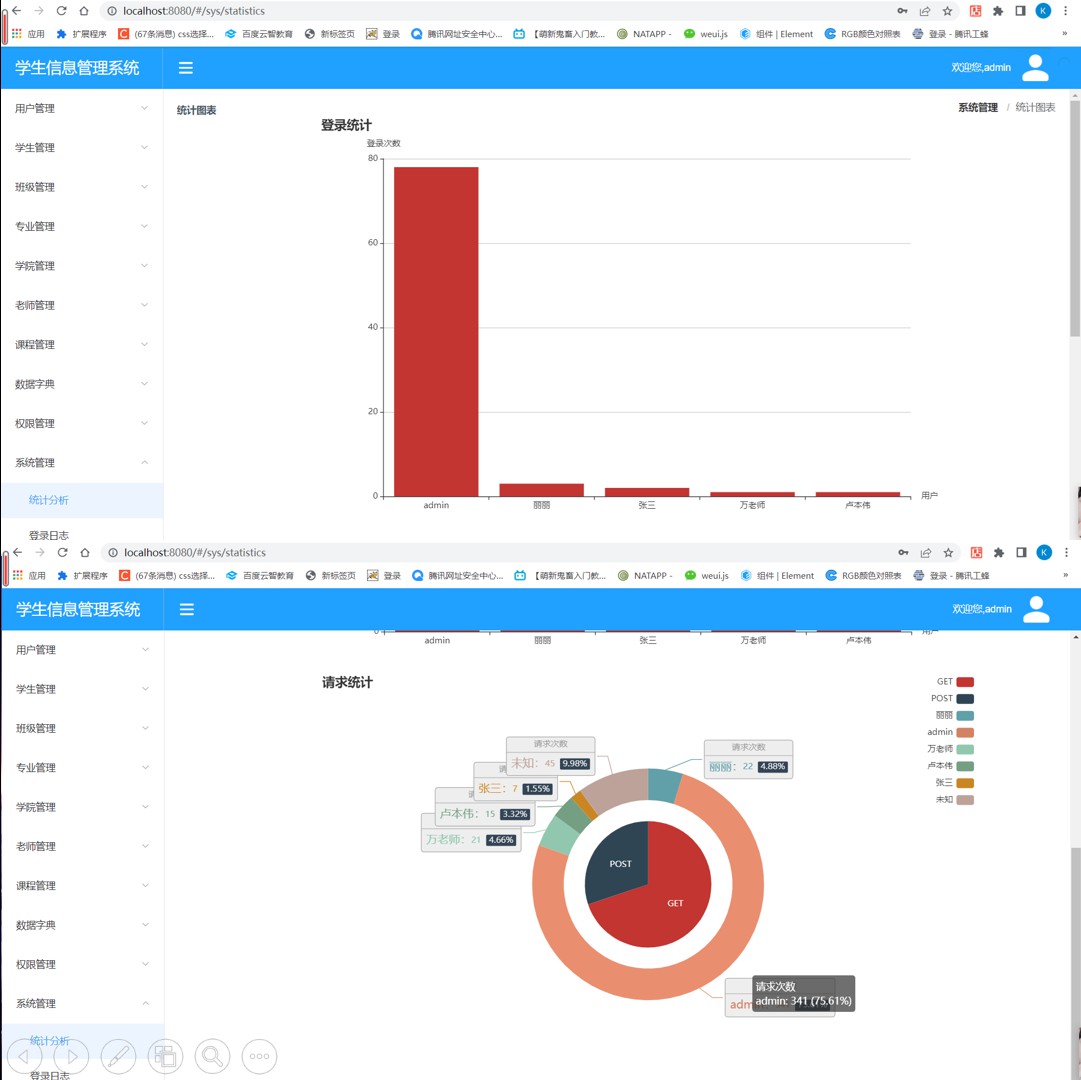Expand 班级管理 chevron in upper window sidebar

[144, 186]
